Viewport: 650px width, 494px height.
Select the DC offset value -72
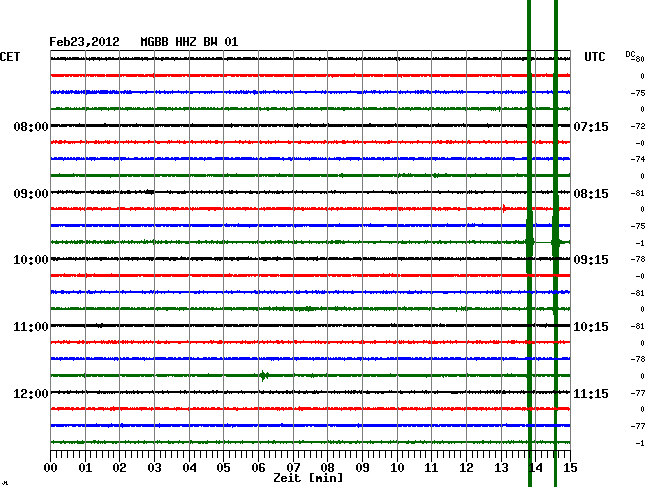click(638, 126)
